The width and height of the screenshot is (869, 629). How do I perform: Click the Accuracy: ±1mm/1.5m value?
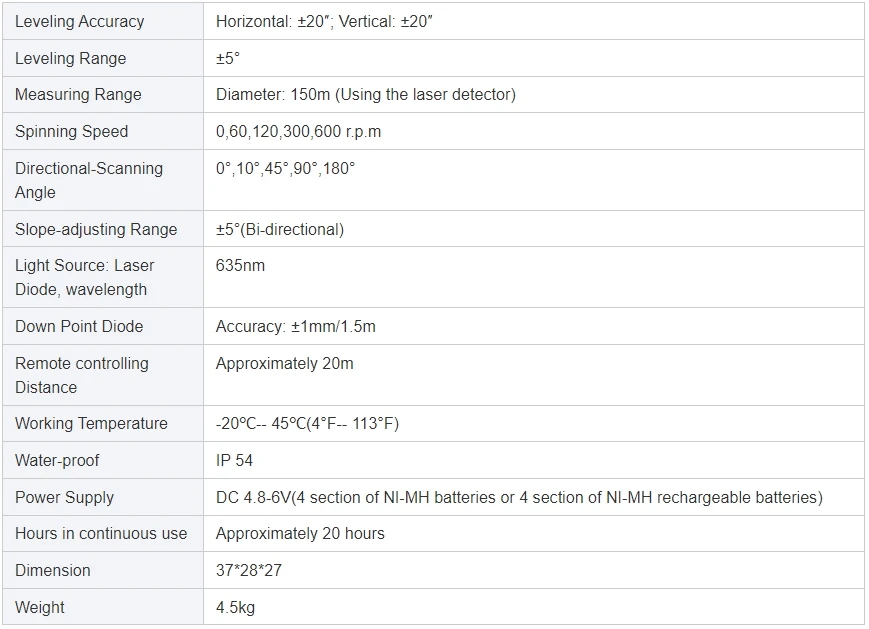[x=296, y=327]
